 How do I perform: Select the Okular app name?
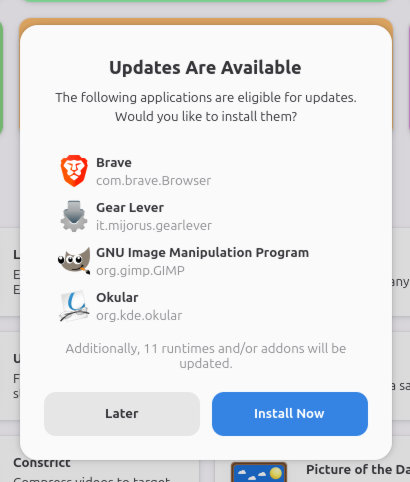[x=117, y=298]
